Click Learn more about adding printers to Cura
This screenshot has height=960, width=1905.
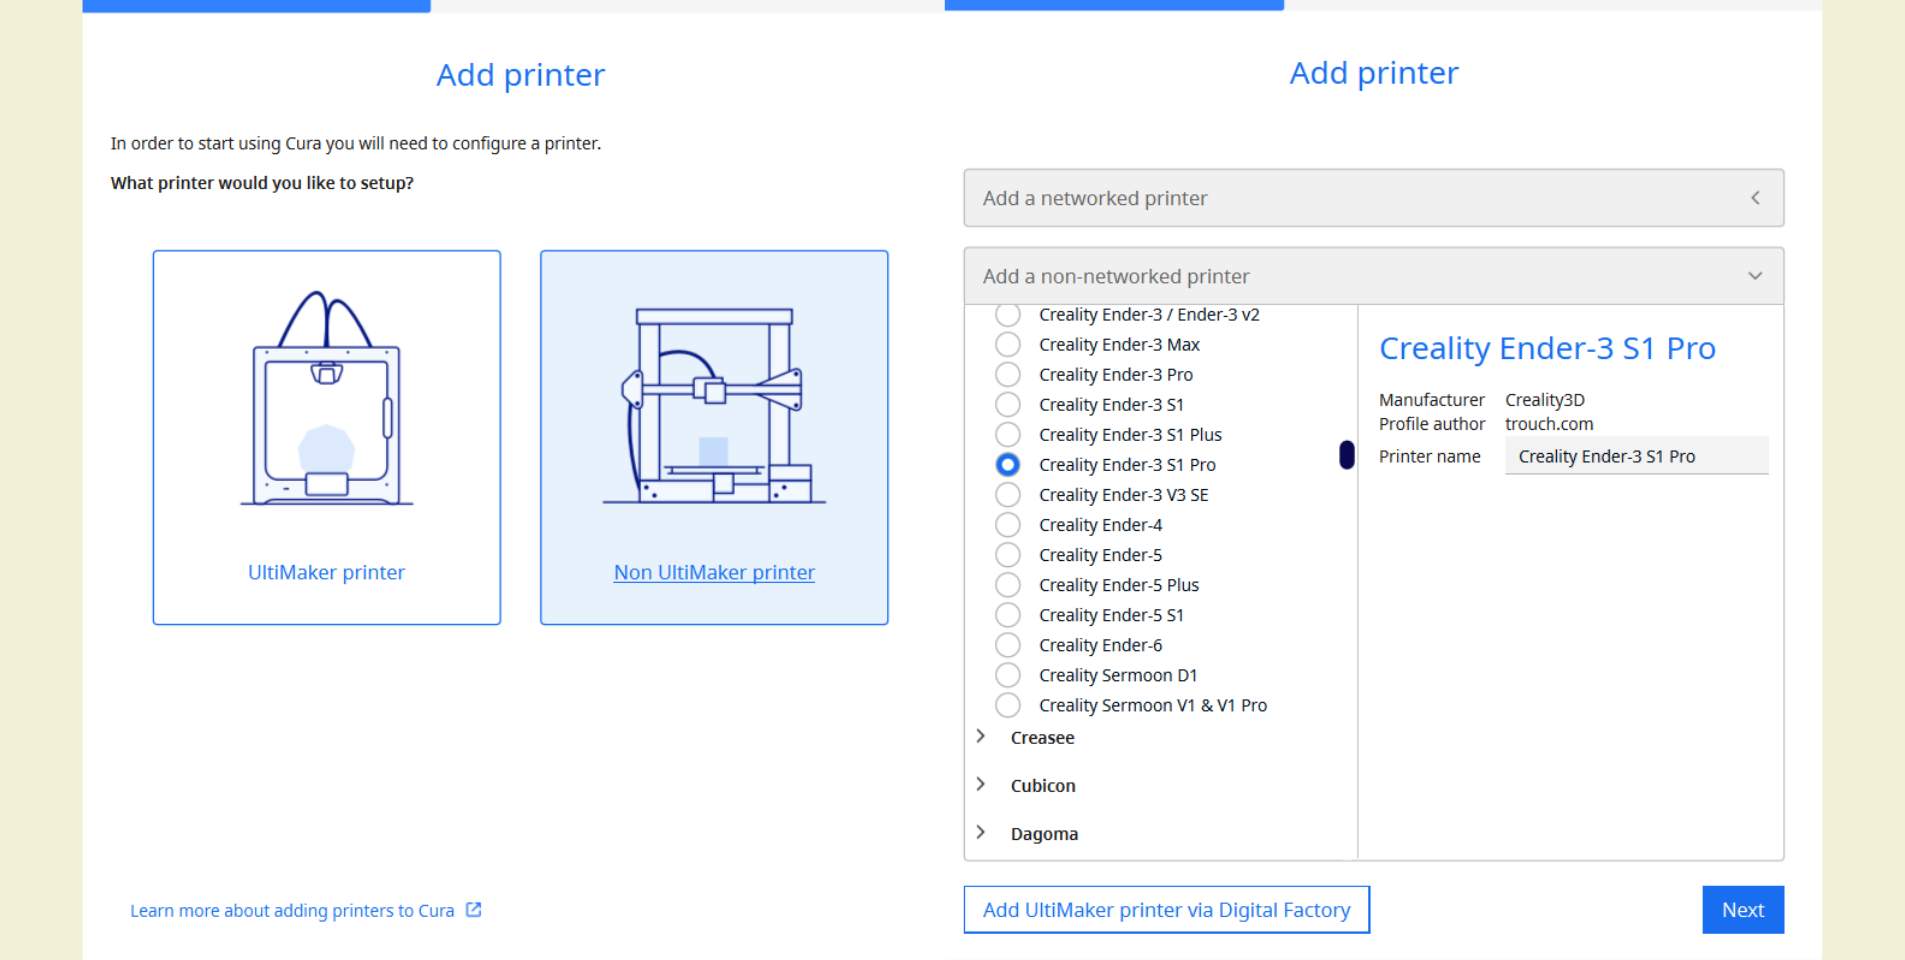(292, 911)
